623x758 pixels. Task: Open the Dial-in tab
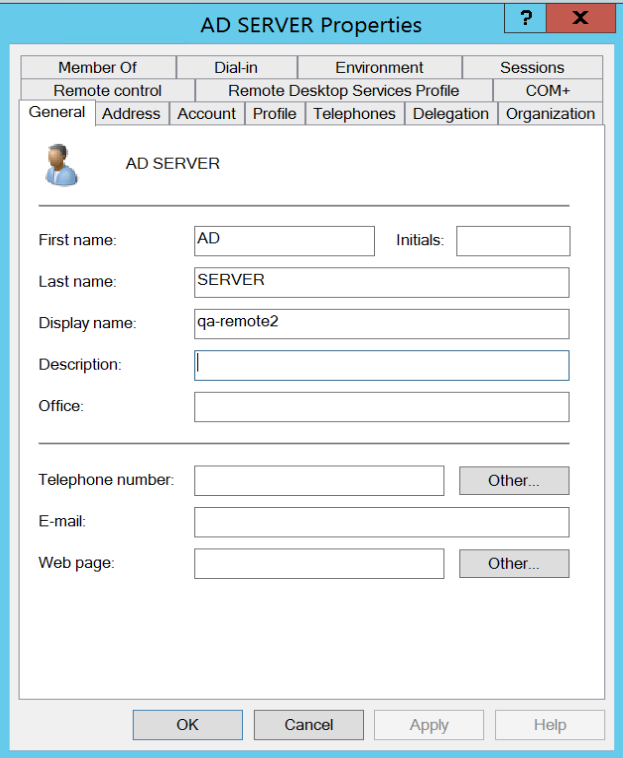click(x=235, y=67)
